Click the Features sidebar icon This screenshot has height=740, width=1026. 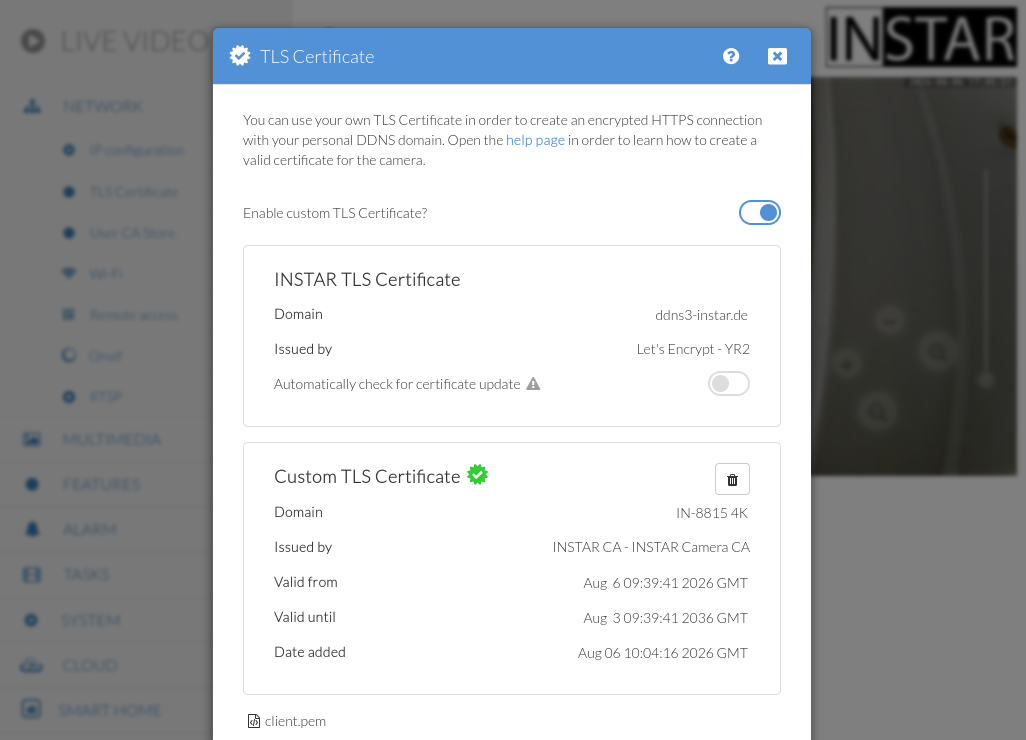point(31,484)
